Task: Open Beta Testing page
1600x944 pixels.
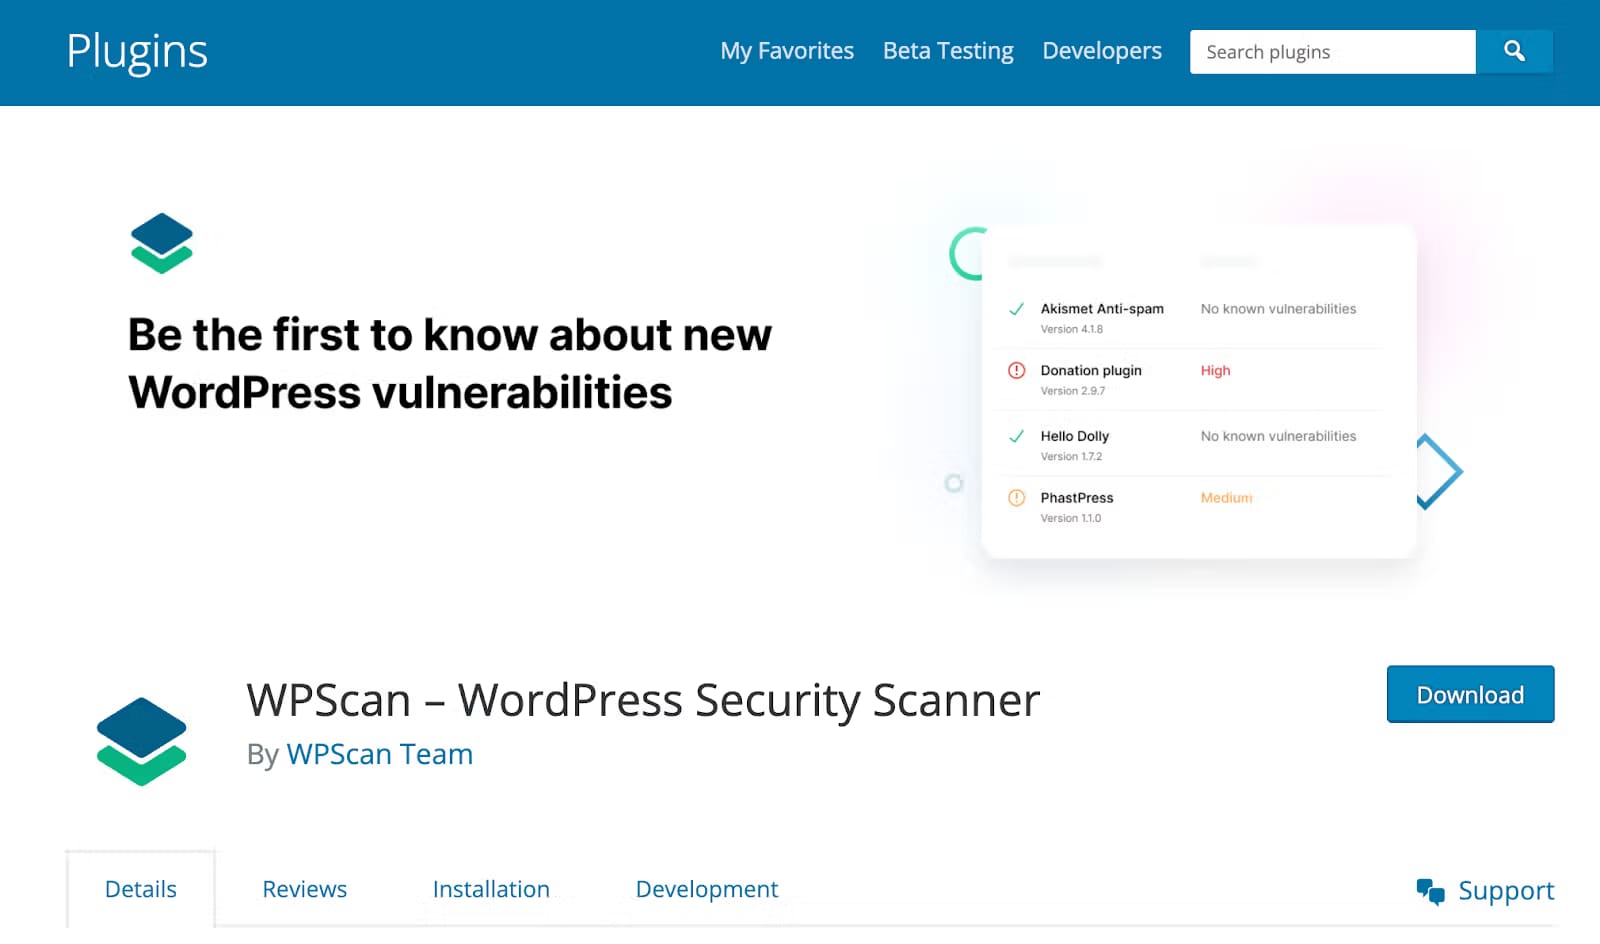Action: 947,50
